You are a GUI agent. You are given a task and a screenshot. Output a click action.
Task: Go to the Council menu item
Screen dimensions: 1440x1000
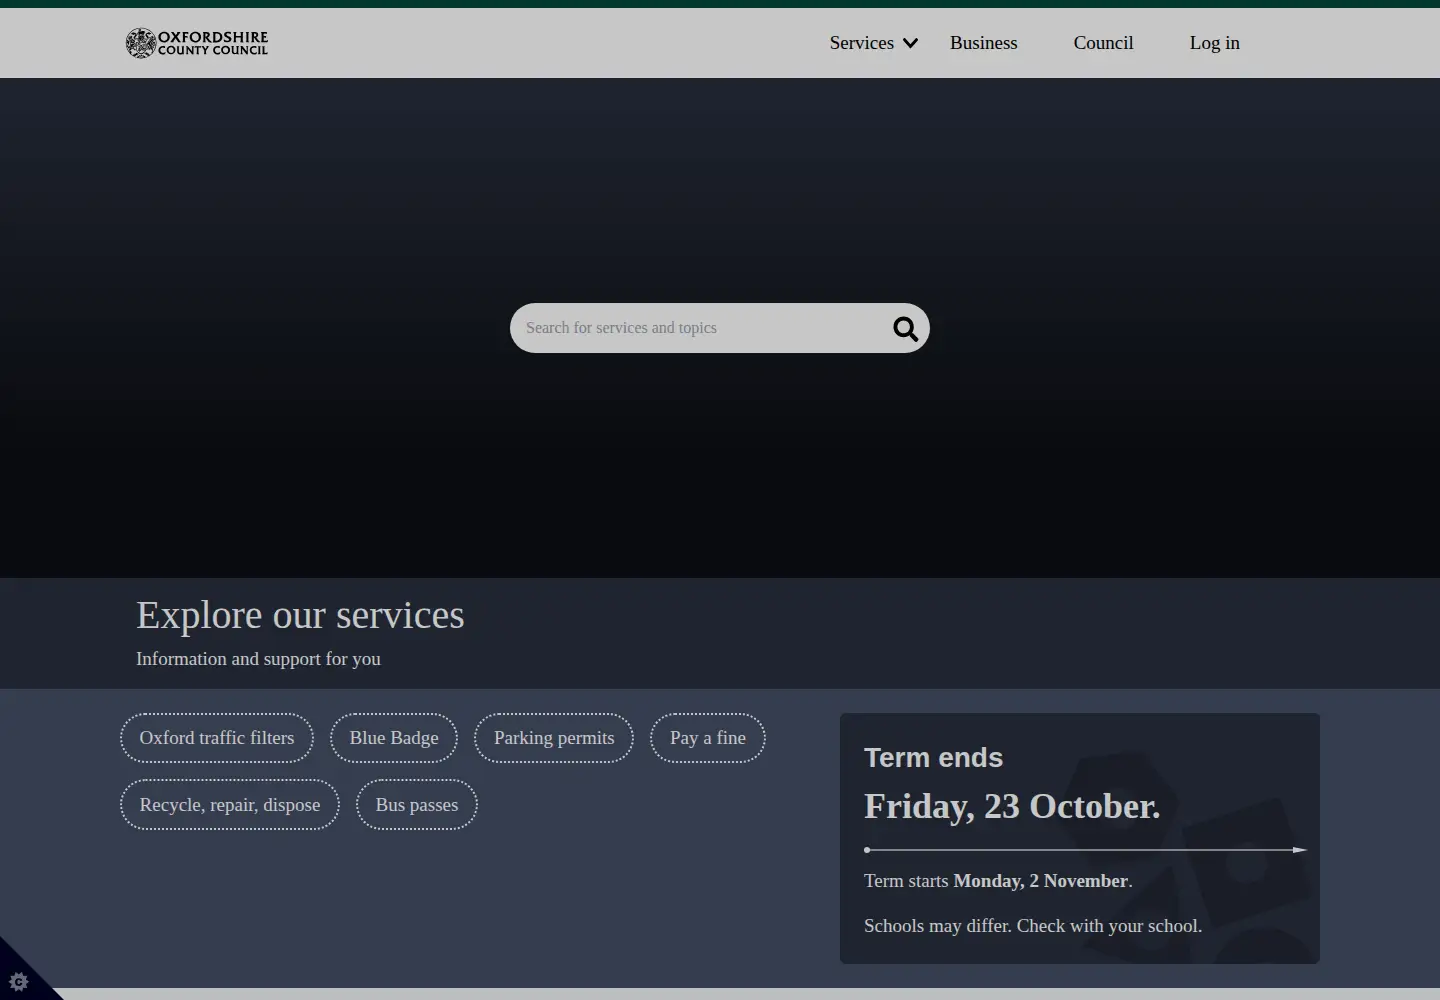[1103, 43]
